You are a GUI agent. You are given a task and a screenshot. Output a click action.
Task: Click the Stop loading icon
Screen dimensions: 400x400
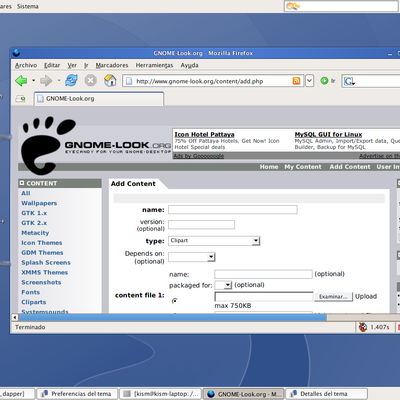coord(91,81)
